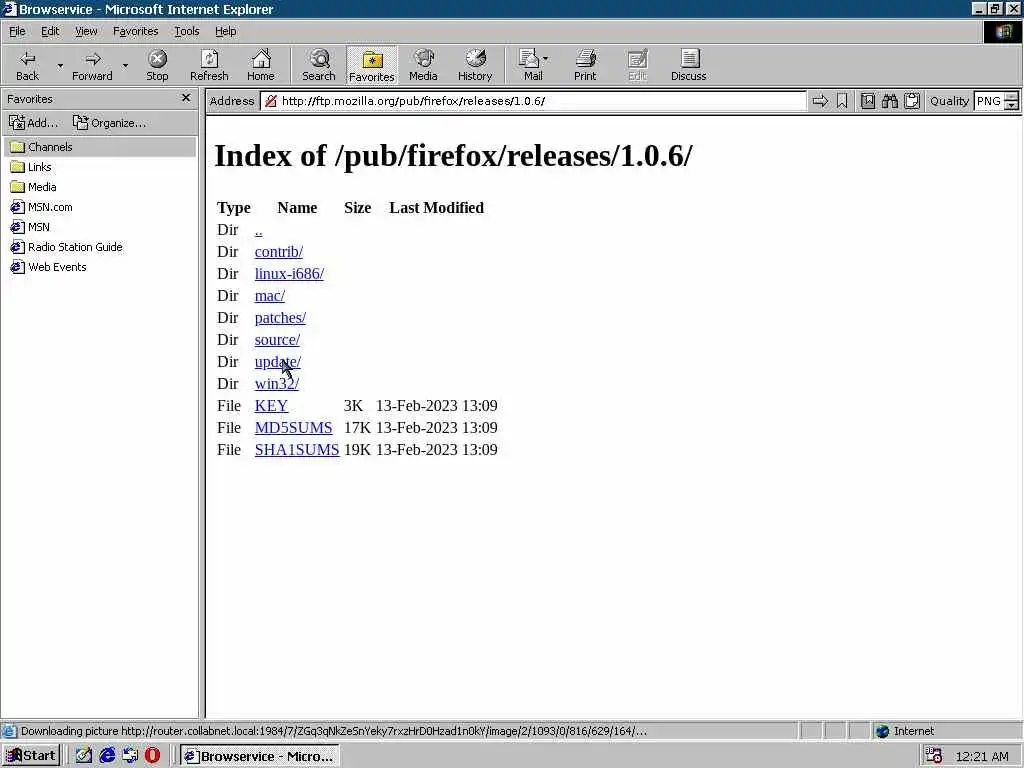Click the Windows logo throbber icon
Image resolution: width=1024 pixels, height=768 pixels.
click(1002, 31)
